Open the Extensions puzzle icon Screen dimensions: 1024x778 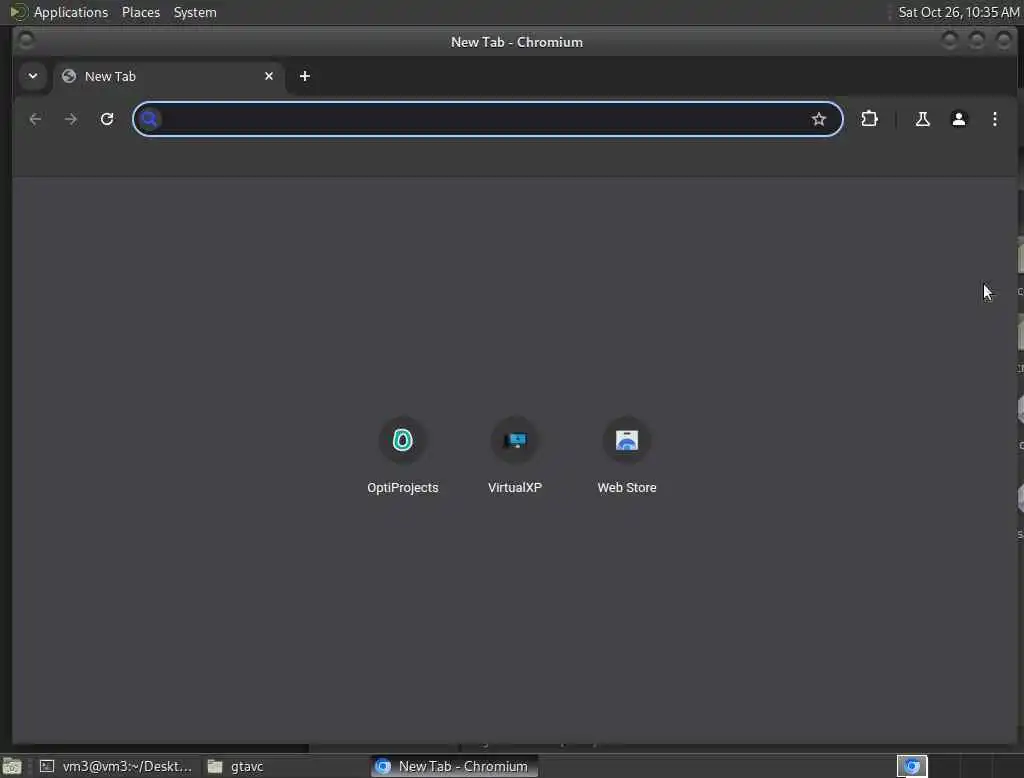[x=869, y=119]
